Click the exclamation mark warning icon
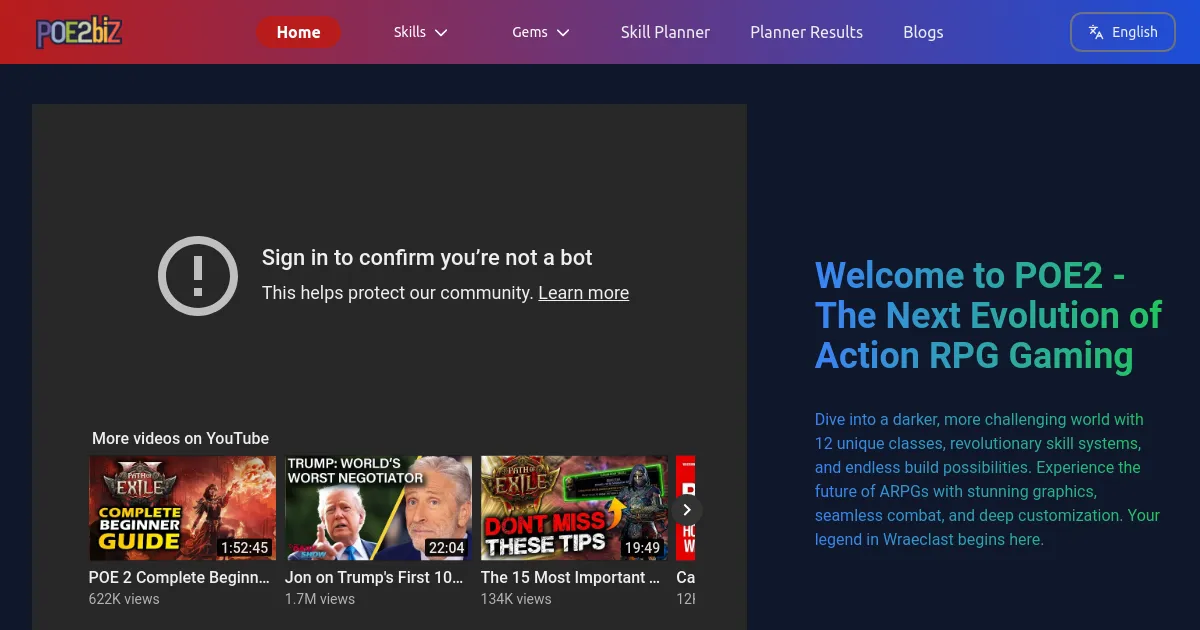Screen dimensions: 1200x630 [198, 276]
